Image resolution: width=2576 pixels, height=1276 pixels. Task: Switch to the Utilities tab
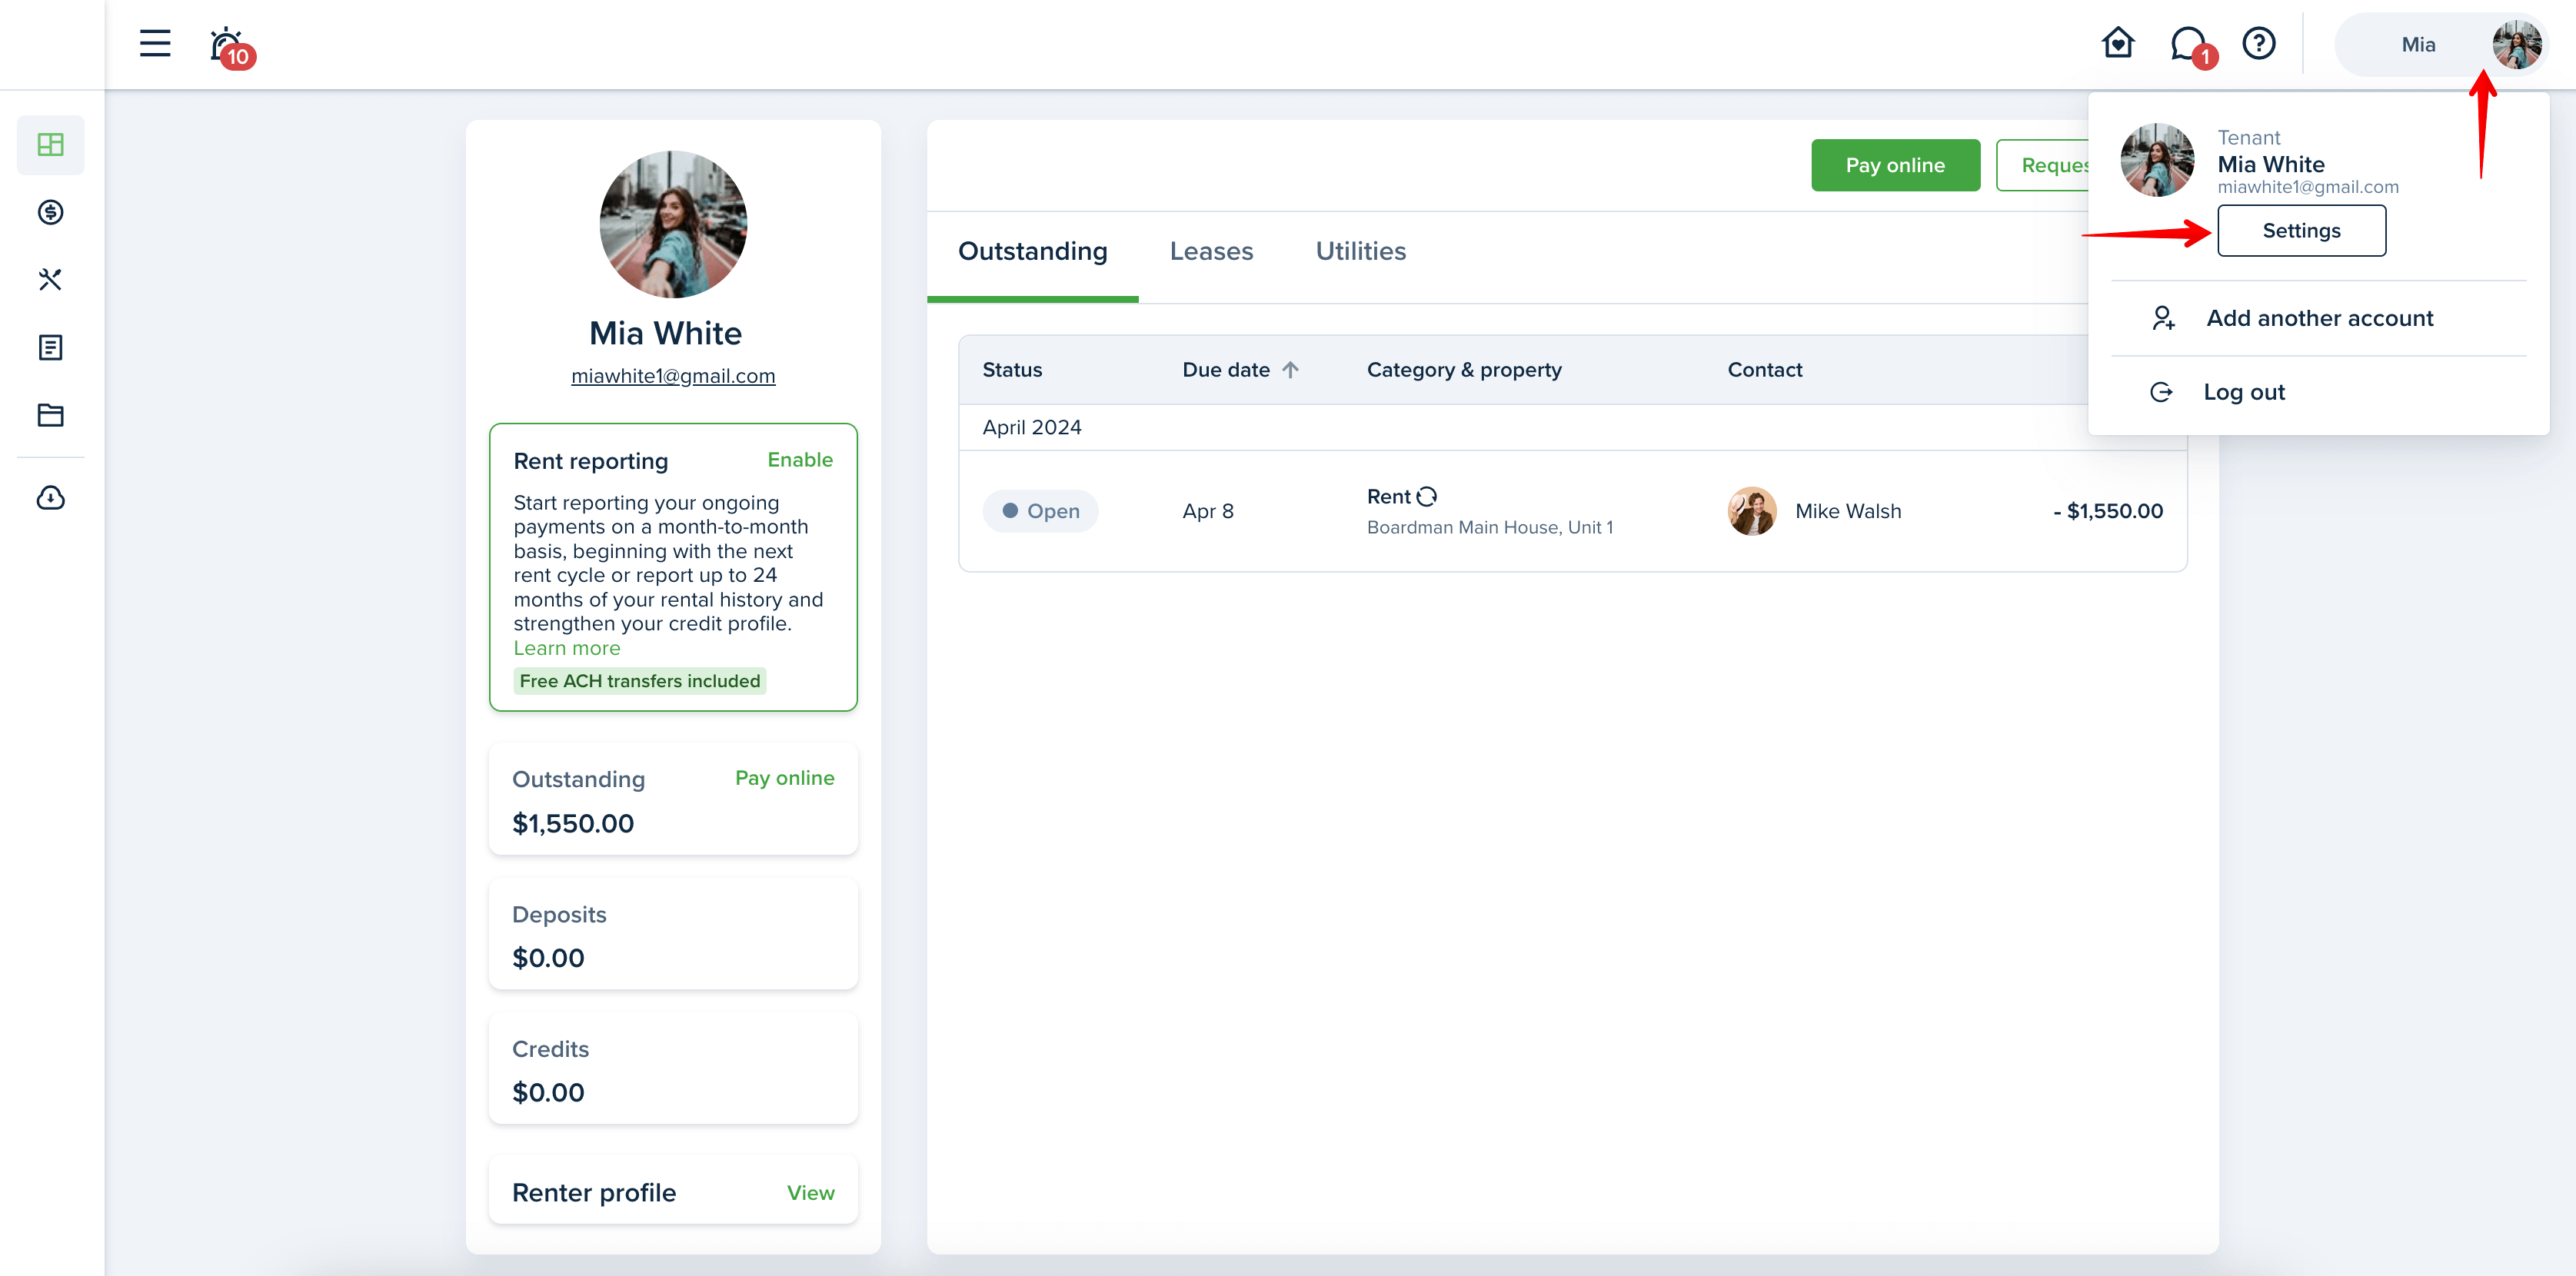point(1361,251)
